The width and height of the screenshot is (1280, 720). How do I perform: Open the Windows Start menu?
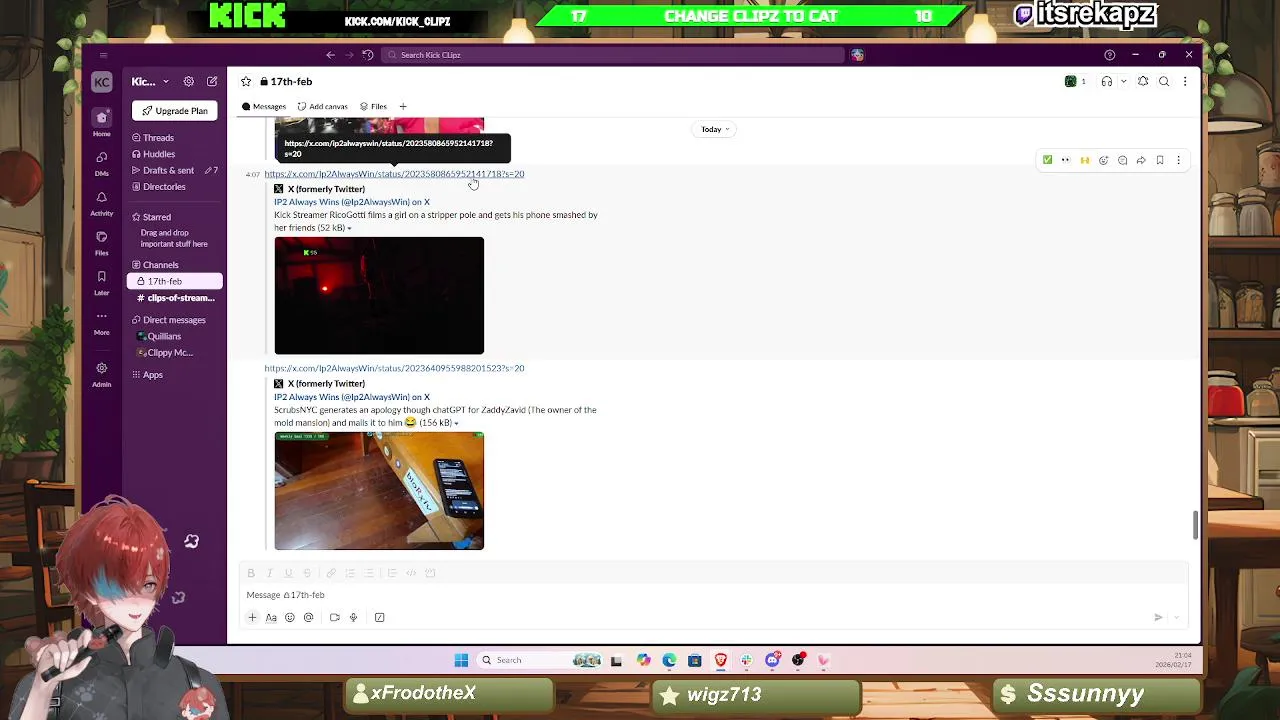coord(461,660)
